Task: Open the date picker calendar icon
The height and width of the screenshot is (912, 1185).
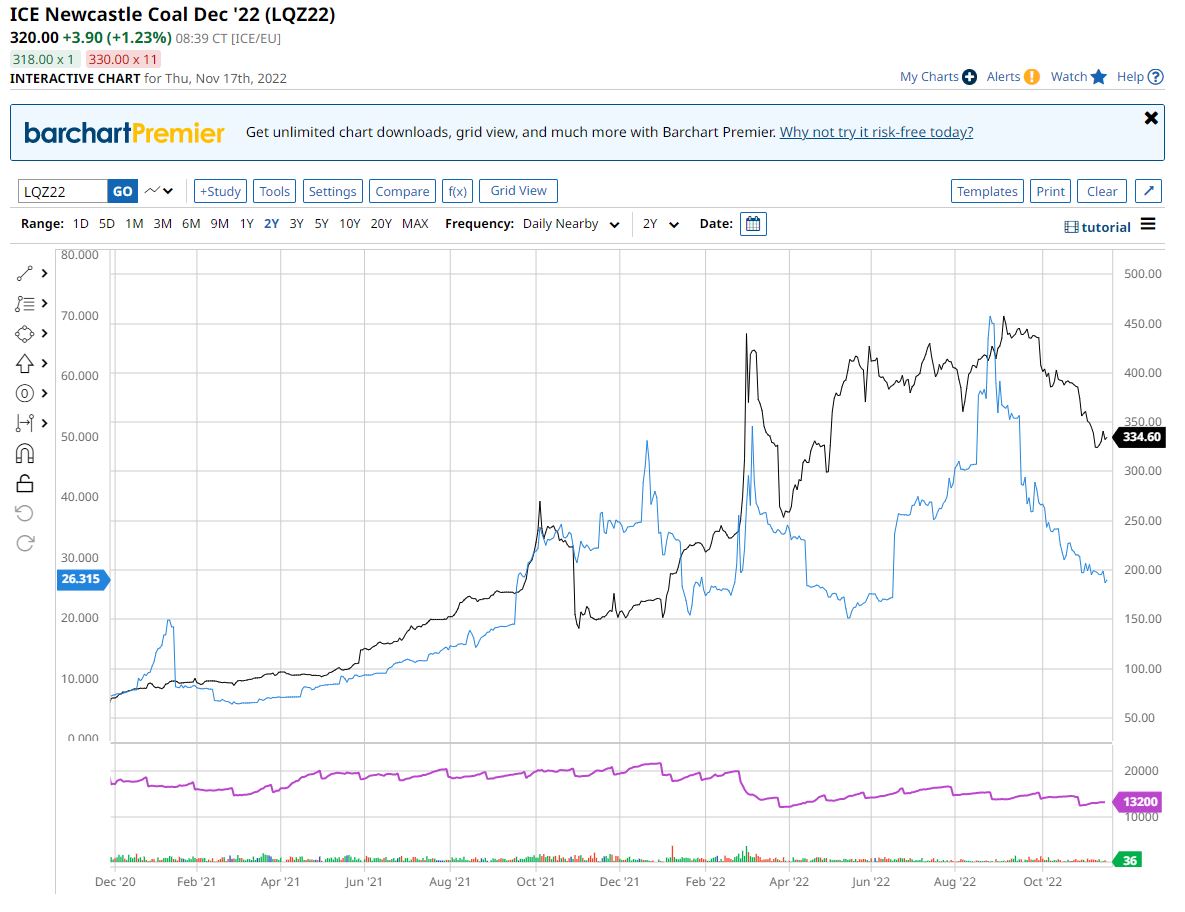Action: (753, 224)
